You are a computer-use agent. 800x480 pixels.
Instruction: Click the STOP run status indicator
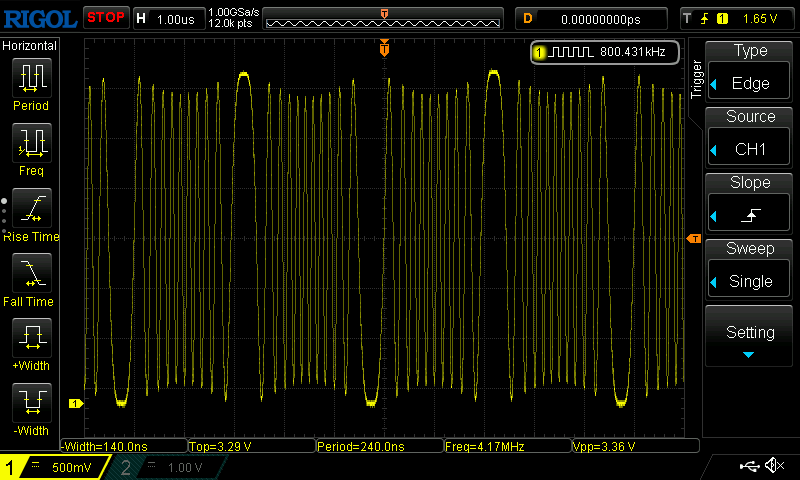(x=106, y=18)
